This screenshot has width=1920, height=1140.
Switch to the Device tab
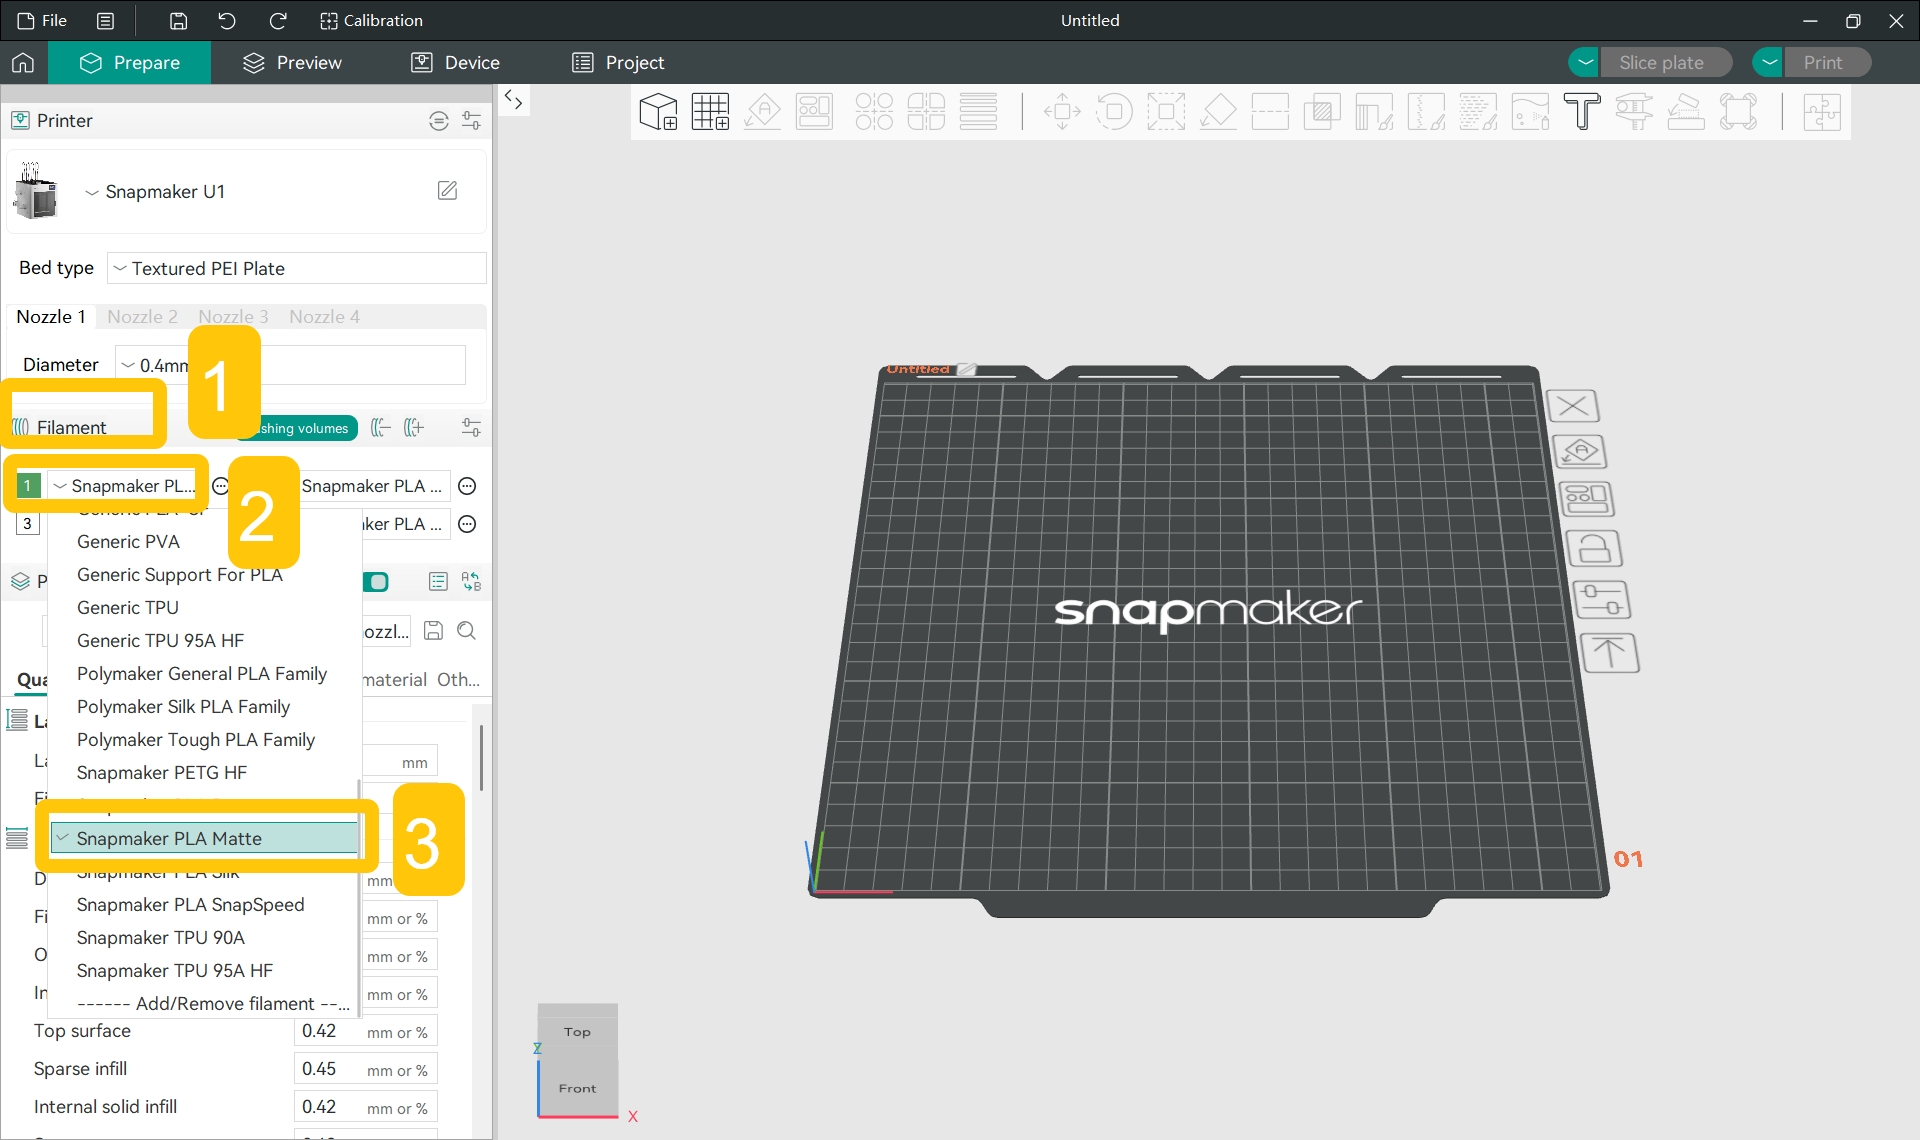point(455,63)
